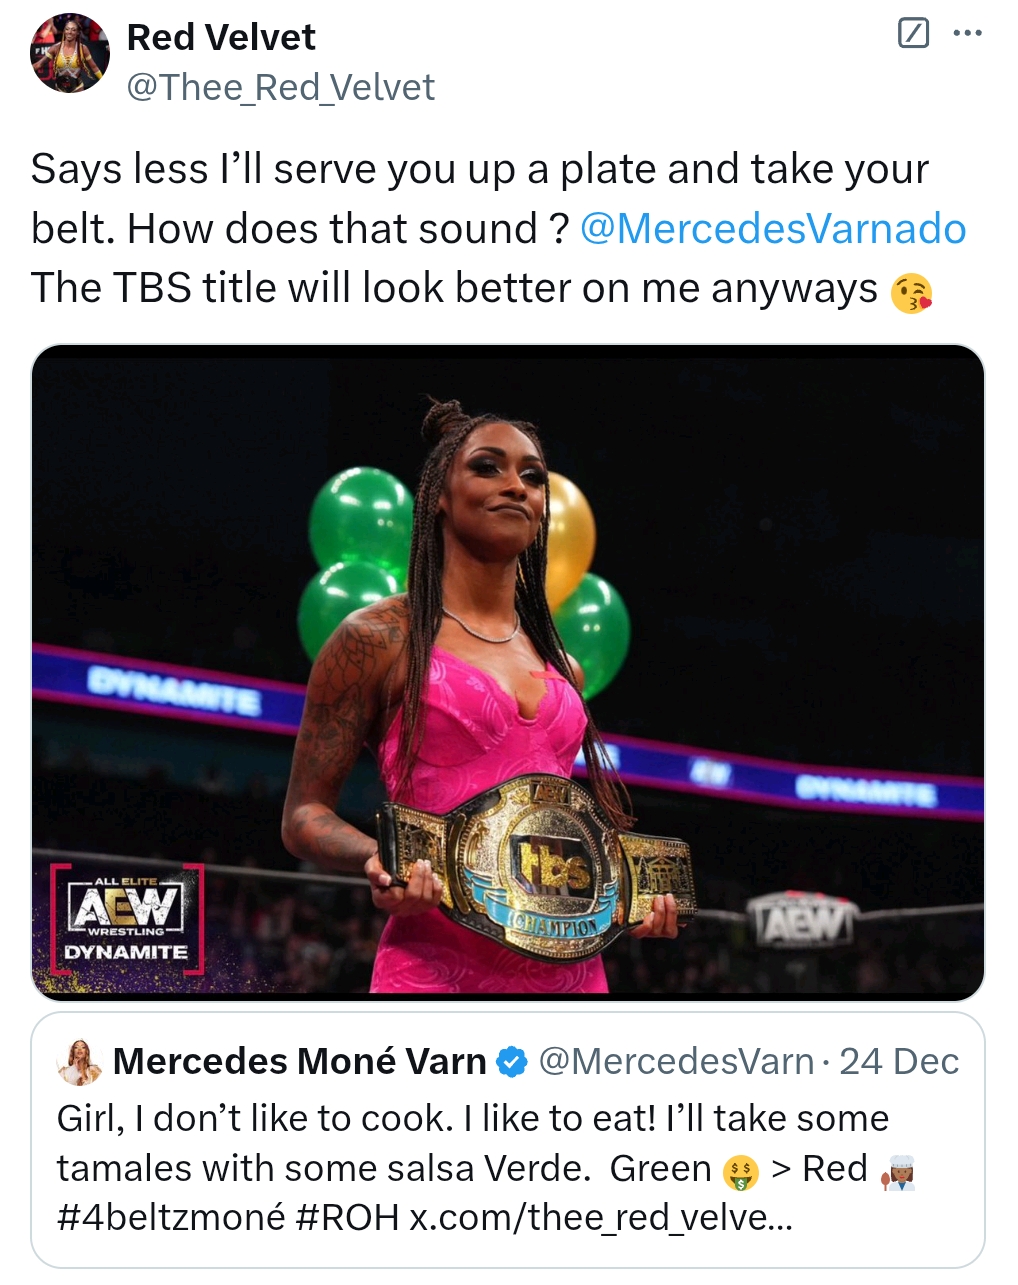
Task: Click the AEW Dynamite logo in photo
Action: [x=127, y=918]
